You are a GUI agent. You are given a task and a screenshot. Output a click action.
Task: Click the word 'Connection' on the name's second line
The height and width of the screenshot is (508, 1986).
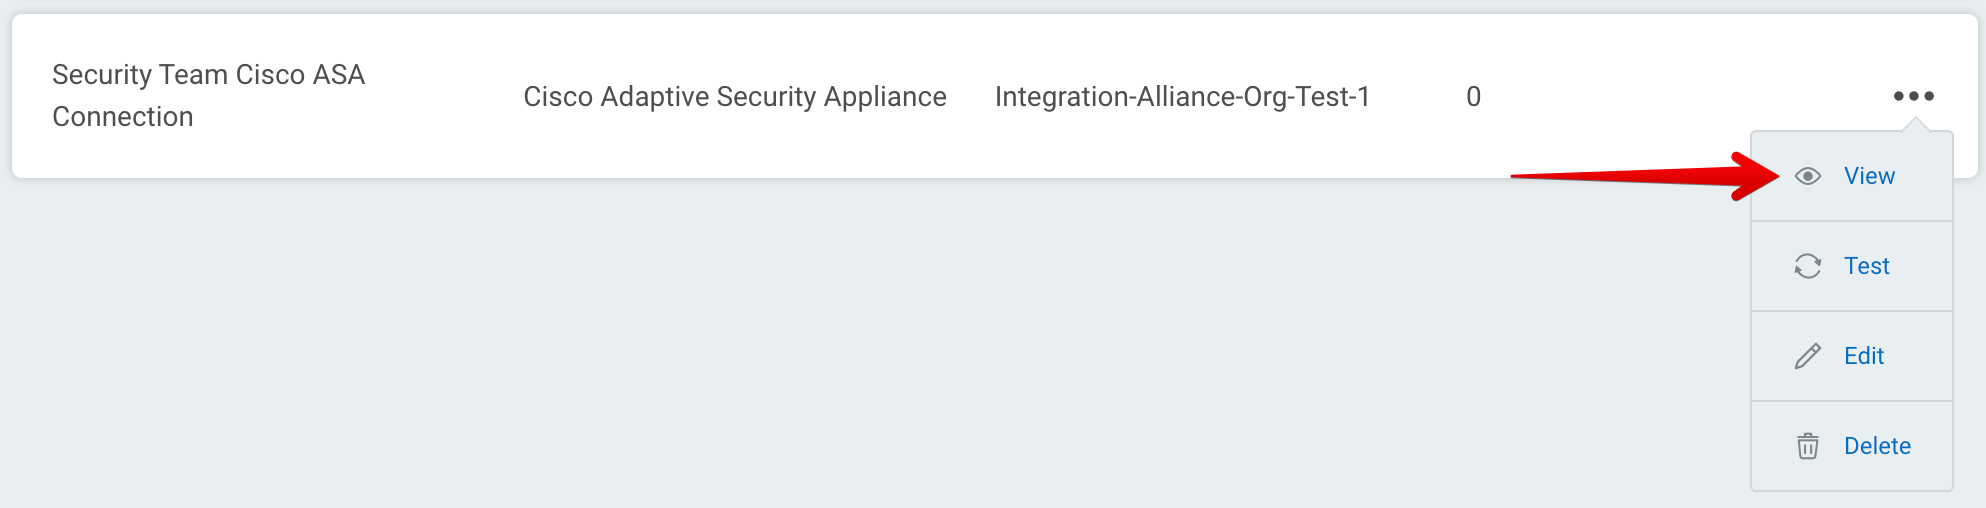click(x=123, y=117)
